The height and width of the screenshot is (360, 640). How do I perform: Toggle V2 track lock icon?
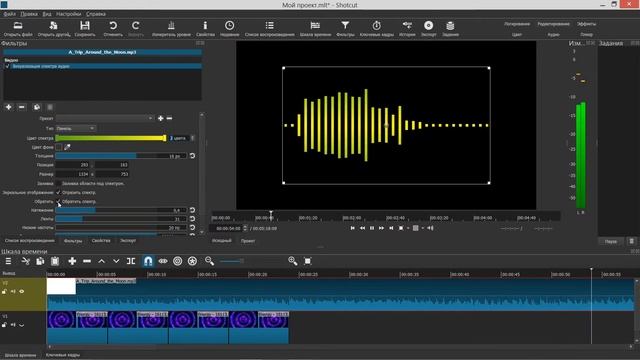pos(4,291)
